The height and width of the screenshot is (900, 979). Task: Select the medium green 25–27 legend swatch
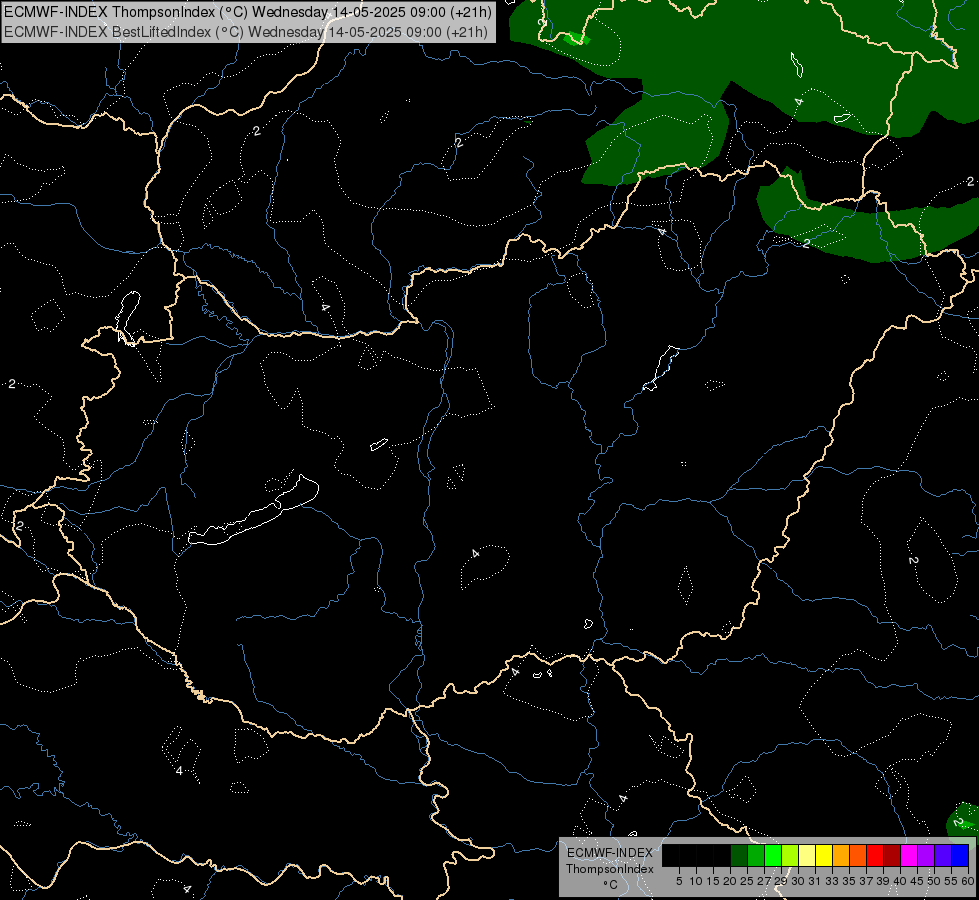click(756, 855)
